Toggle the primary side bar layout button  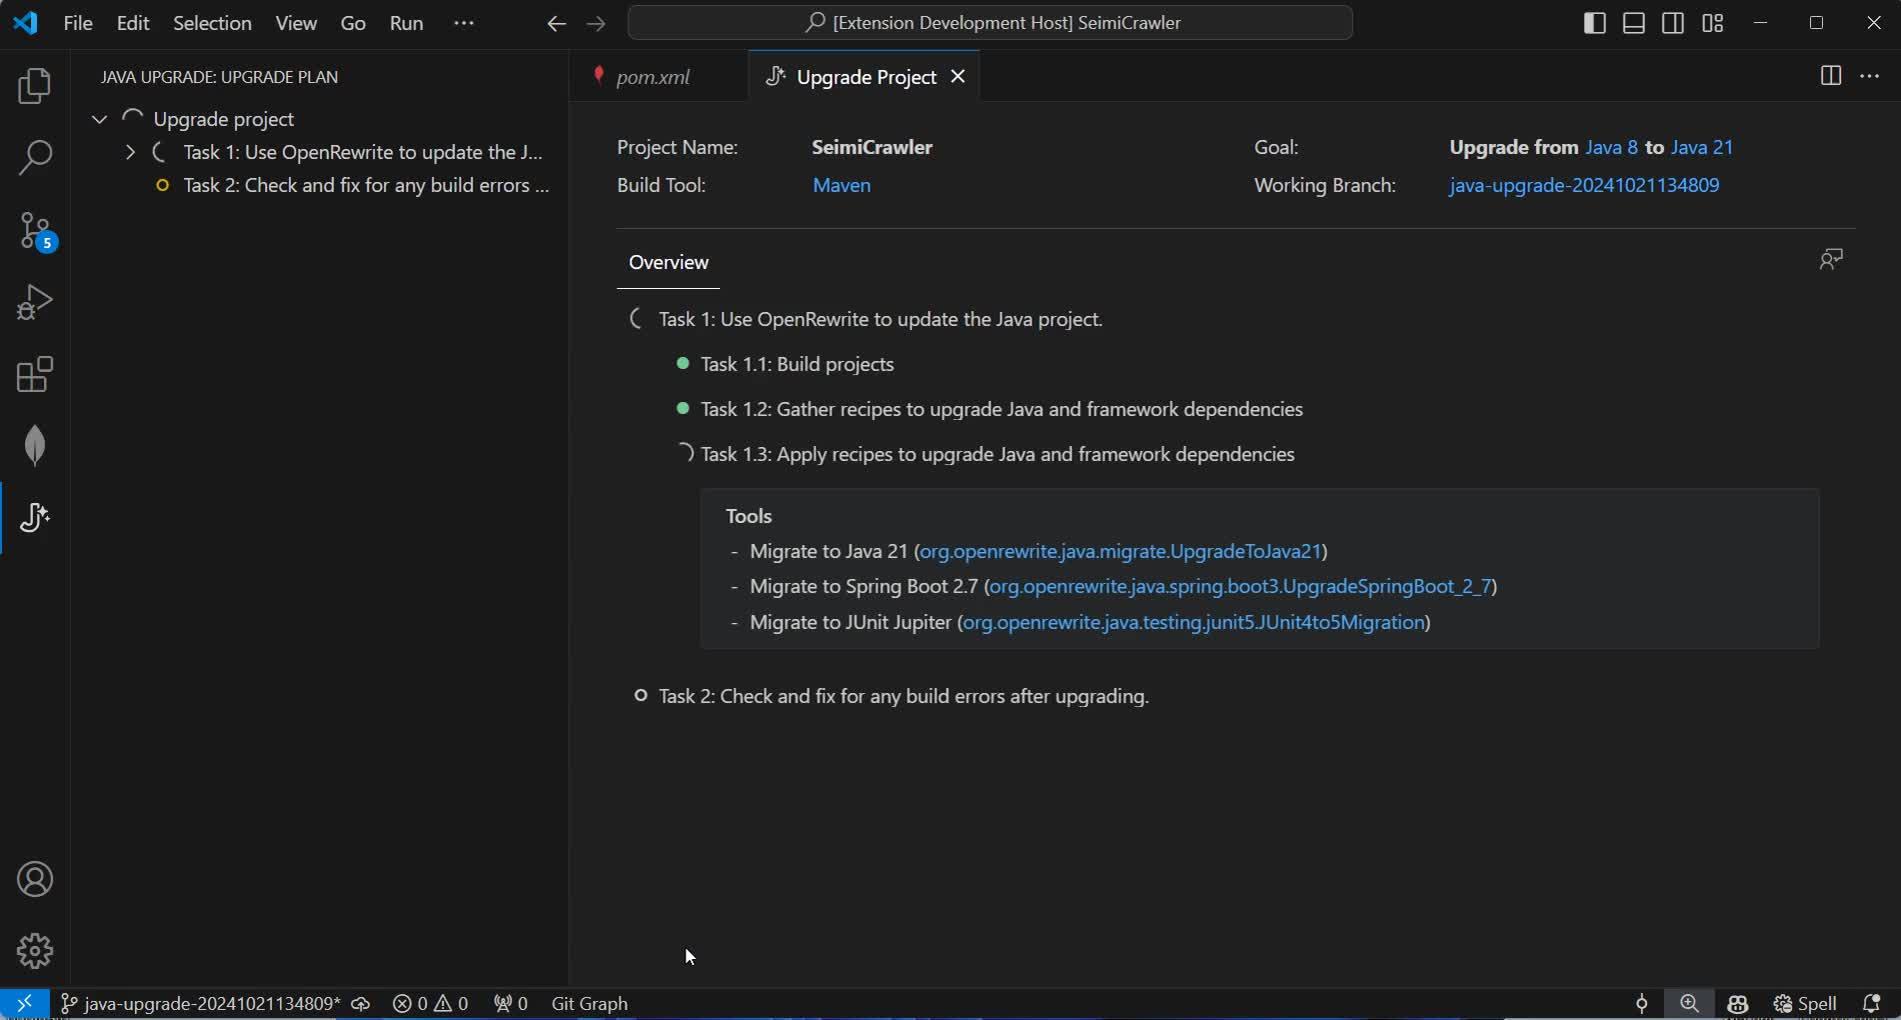1595,23
